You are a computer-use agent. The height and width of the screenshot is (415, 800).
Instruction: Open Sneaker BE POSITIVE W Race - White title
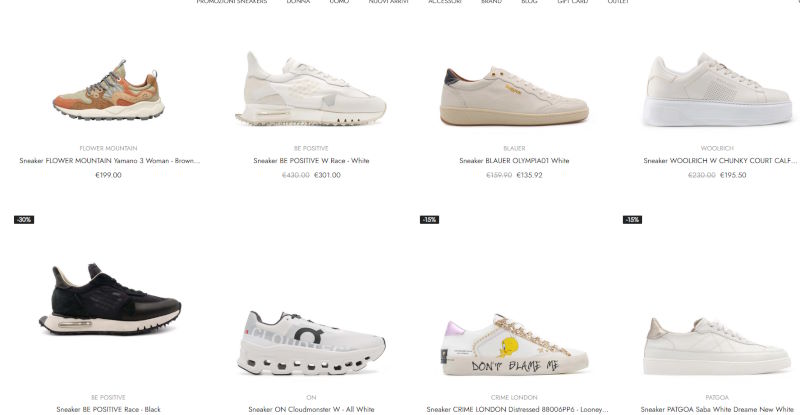[311, 160]
